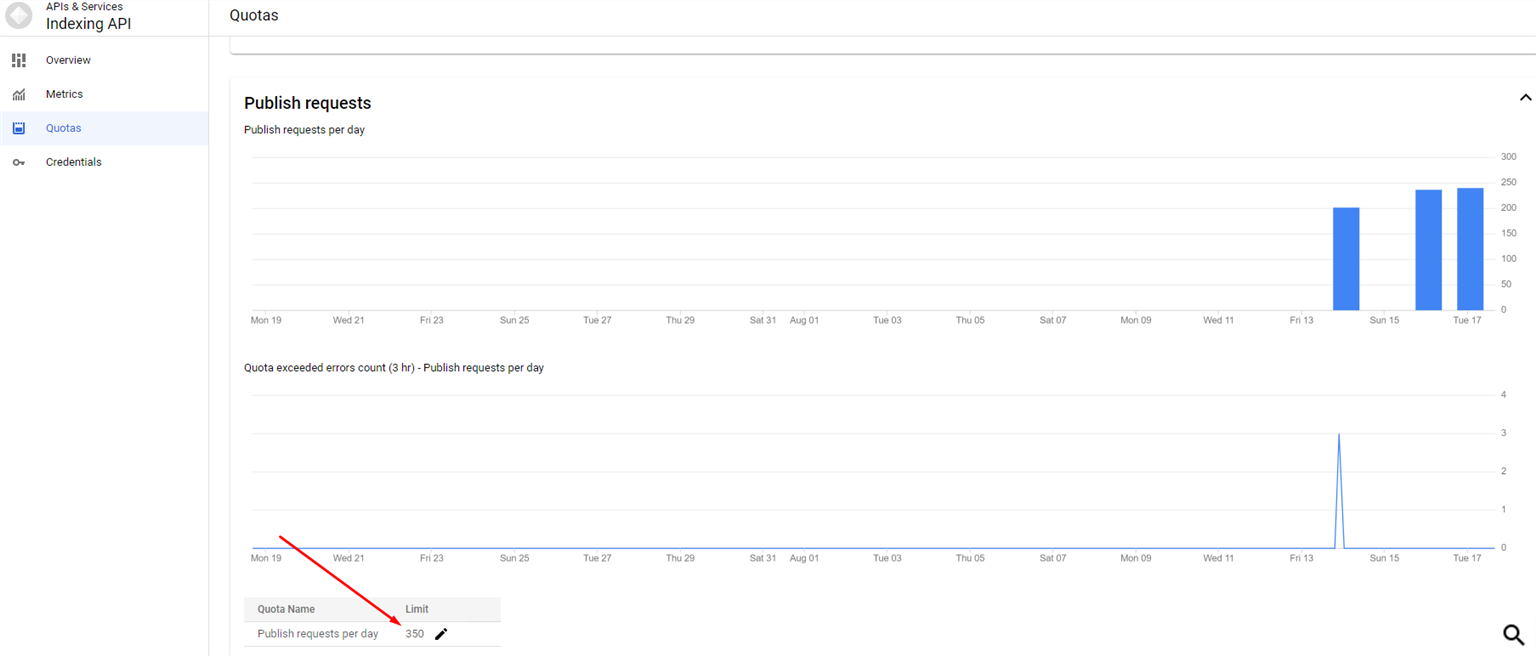Go to the Metrics menu item

pyautogui.click(x=64, y=94)
